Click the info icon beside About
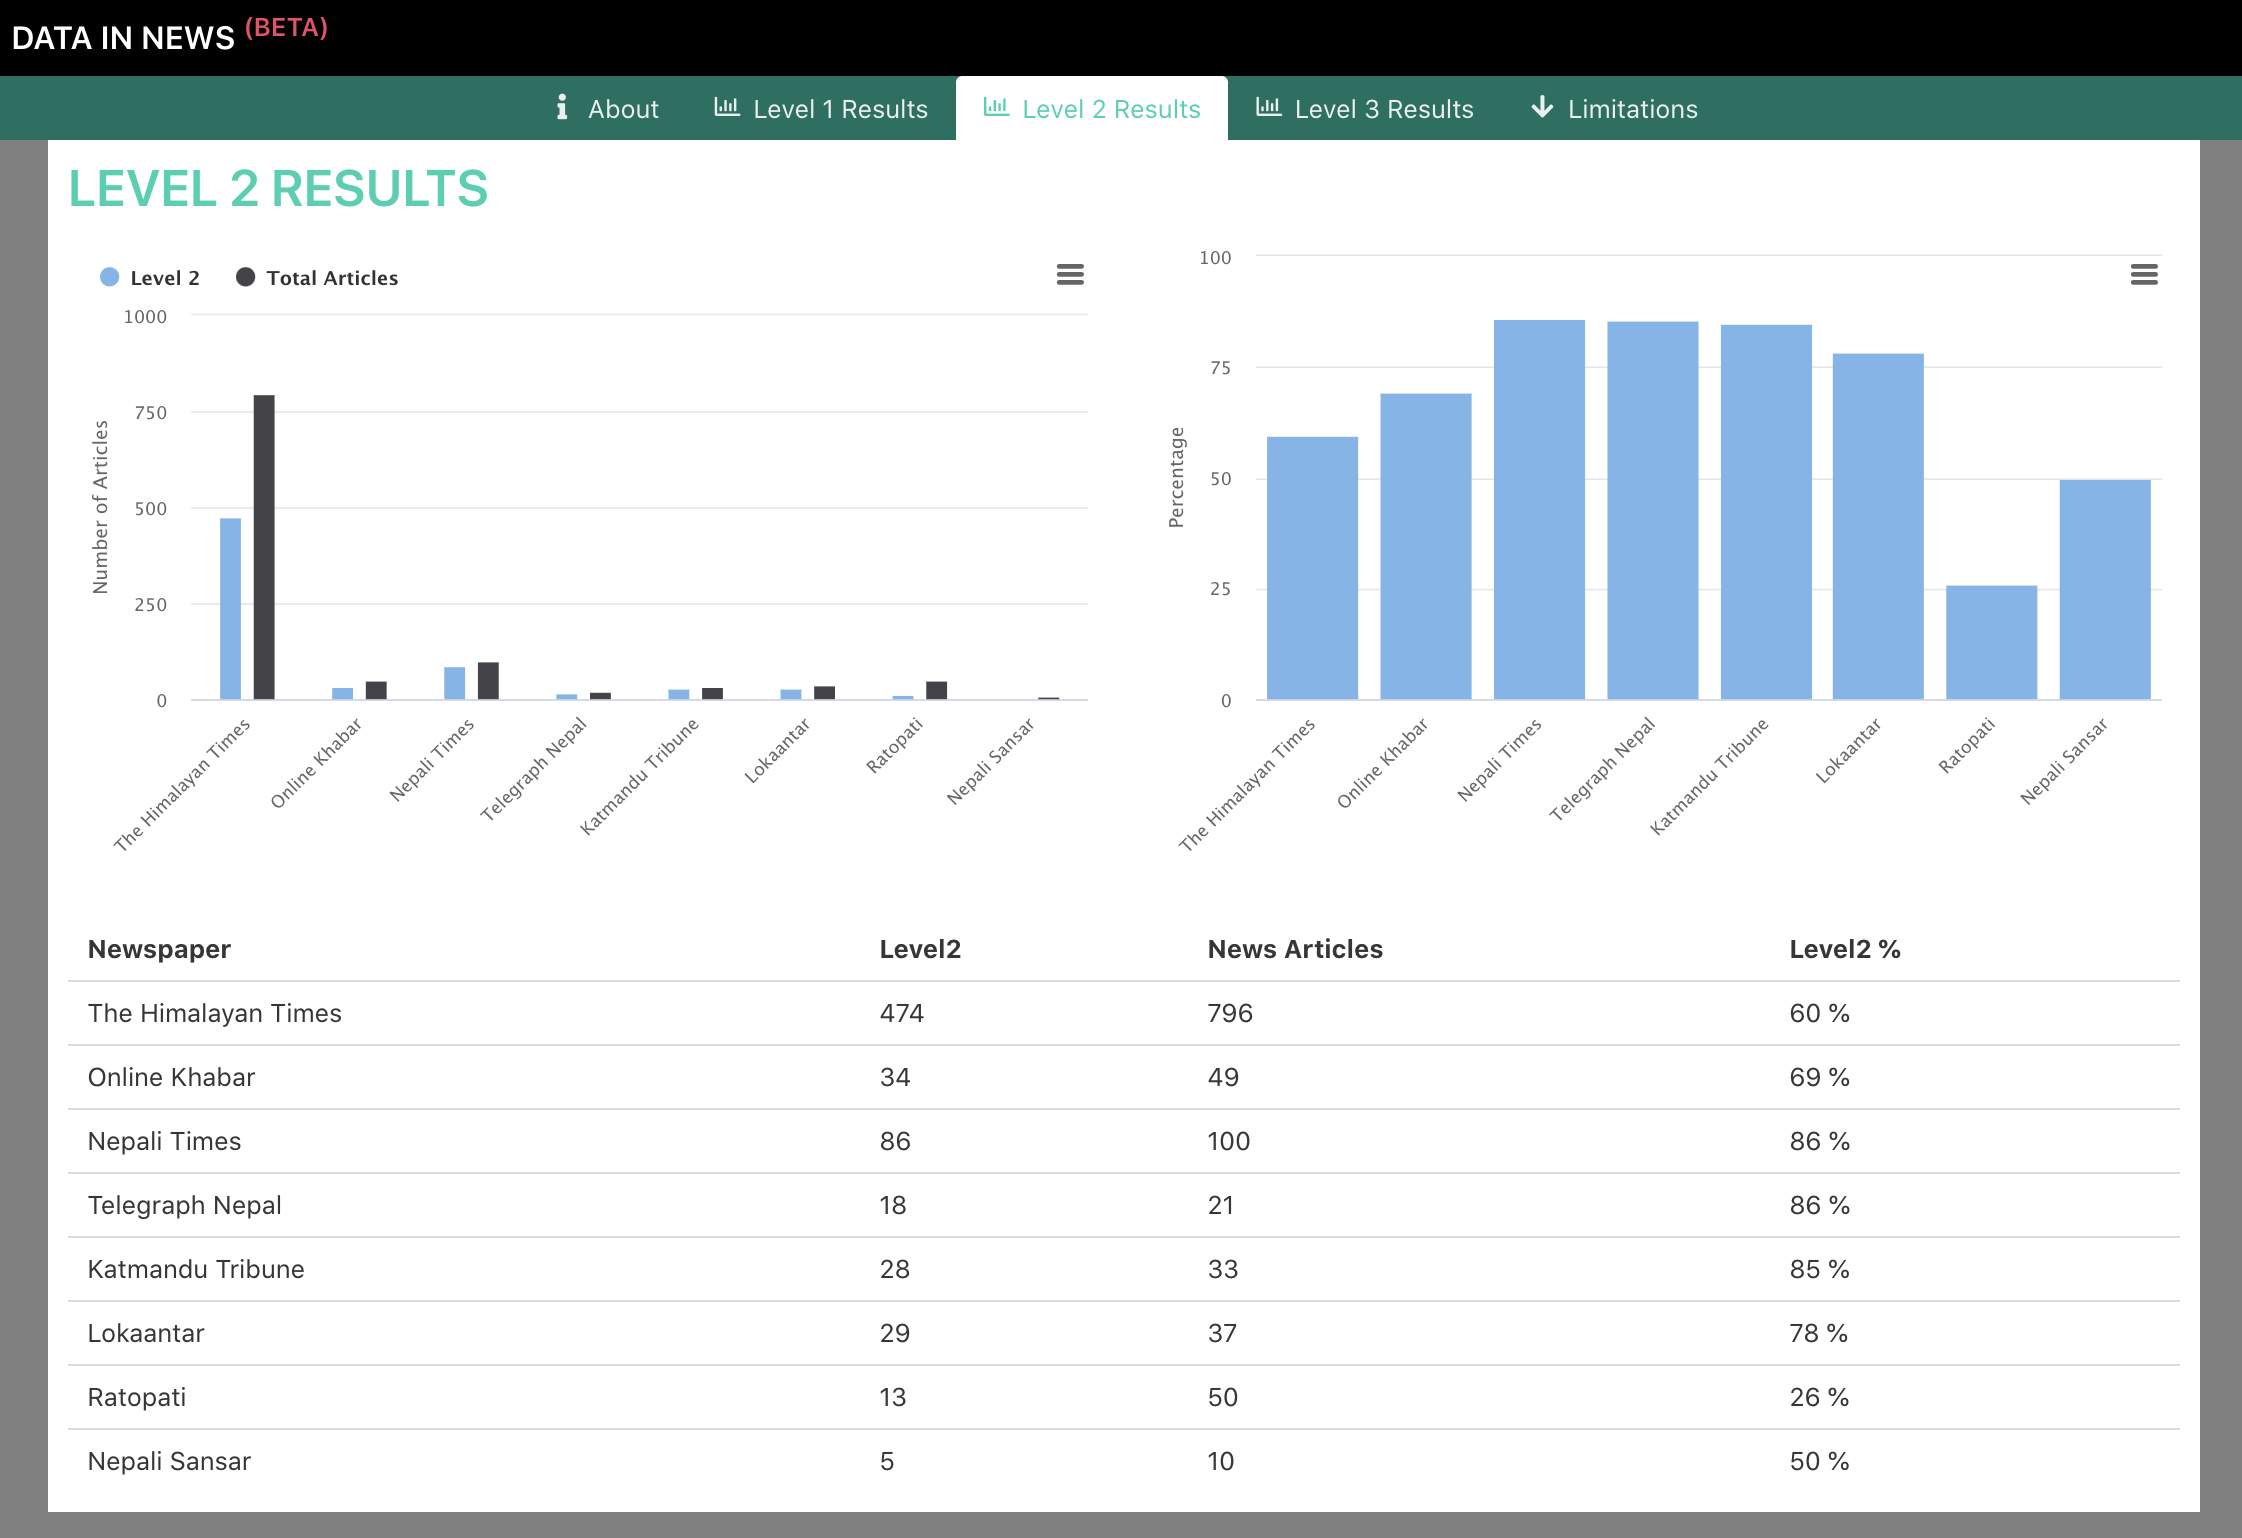 point(562,107)
